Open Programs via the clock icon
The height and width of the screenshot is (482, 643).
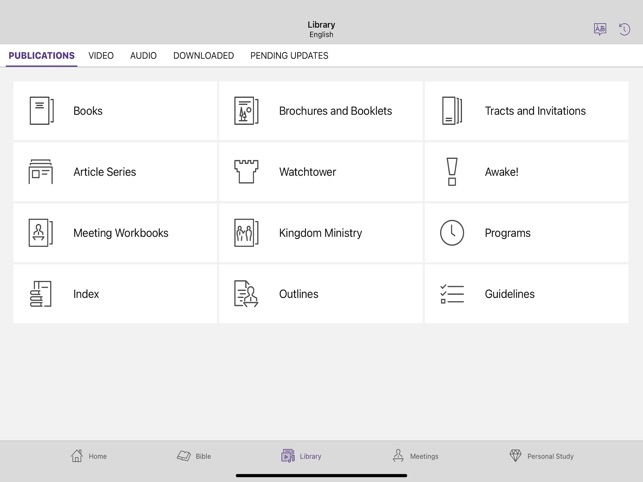(452, 233)
